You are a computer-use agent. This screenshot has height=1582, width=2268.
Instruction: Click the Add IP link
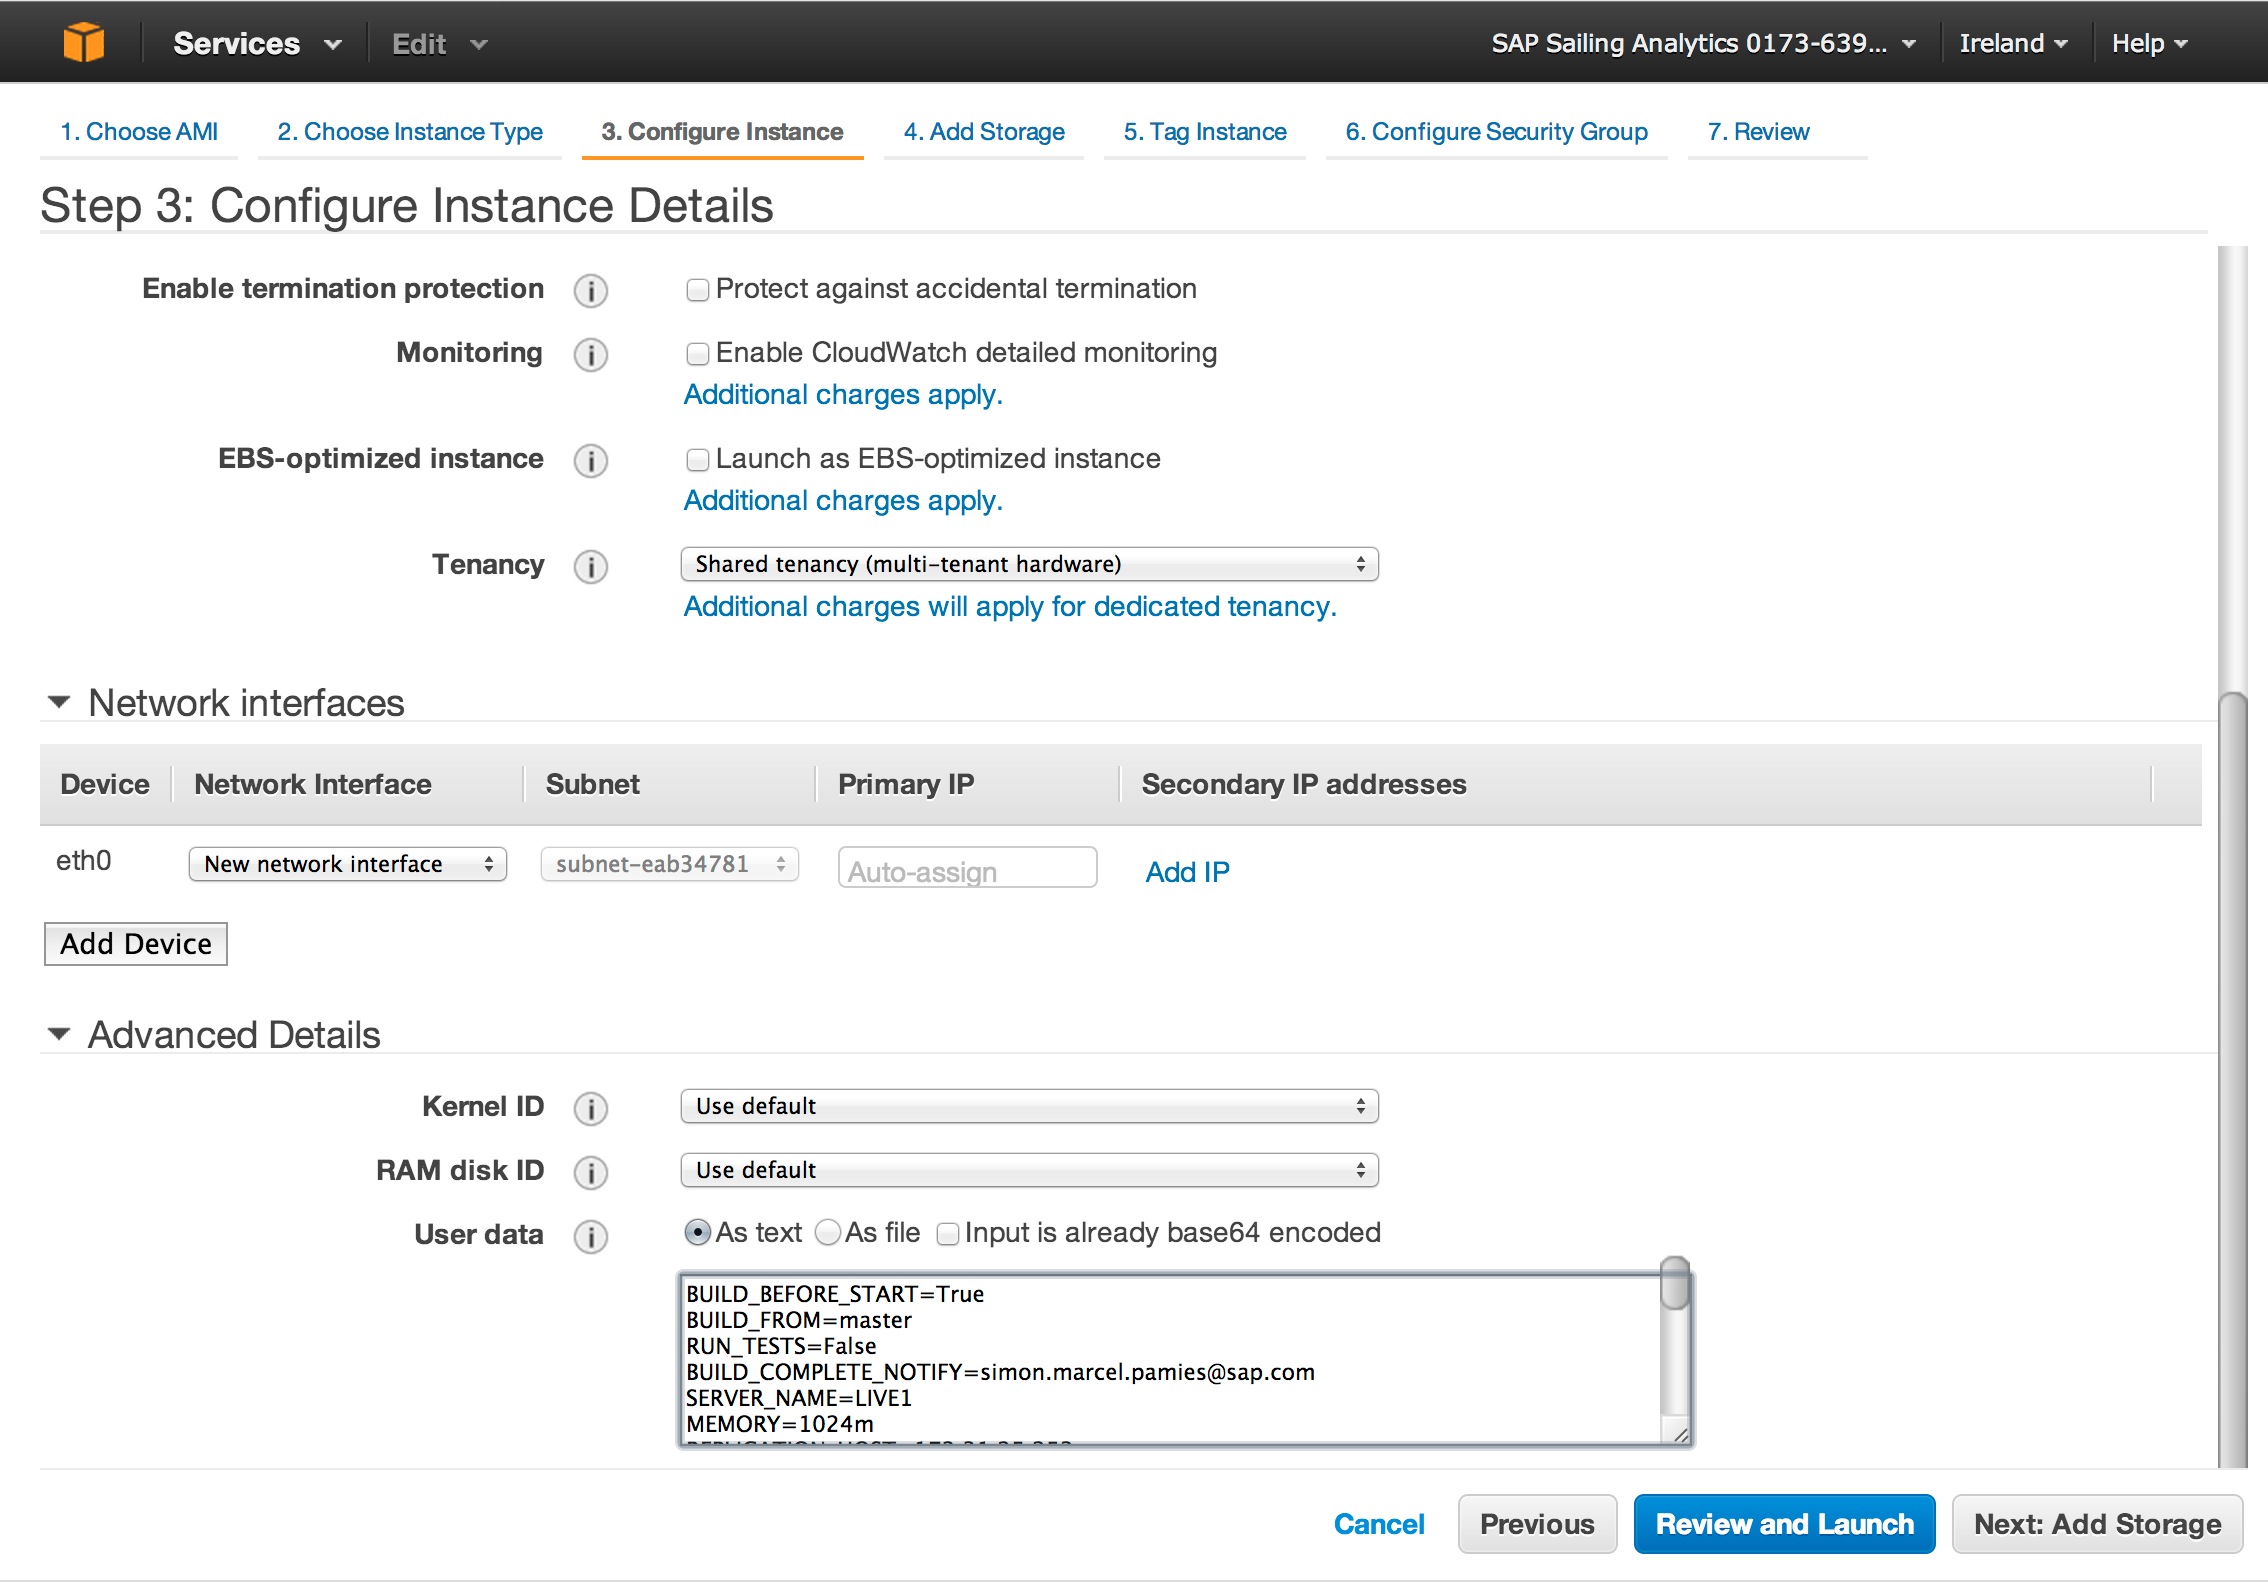(1187, 872)
